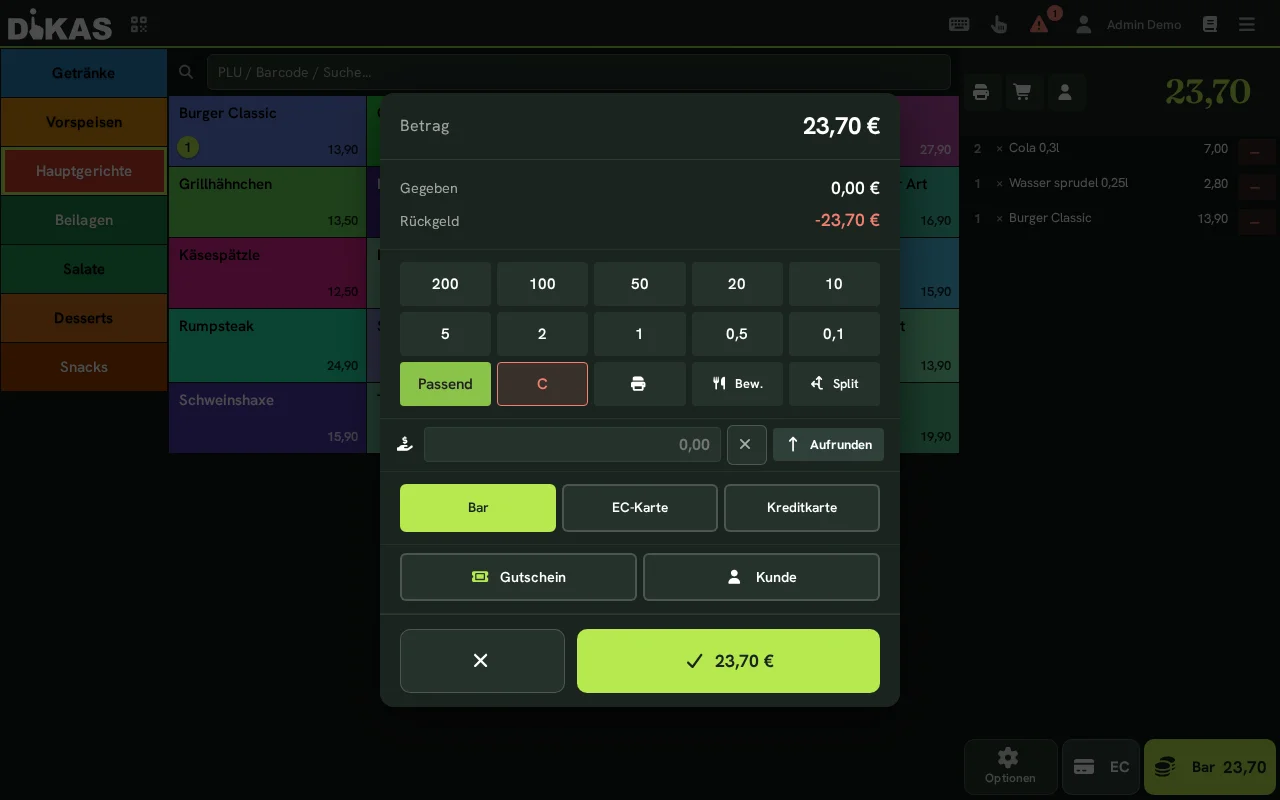1280x800 pixels.
Task: Click the search magnifier icon
Action: coord(186,72)
